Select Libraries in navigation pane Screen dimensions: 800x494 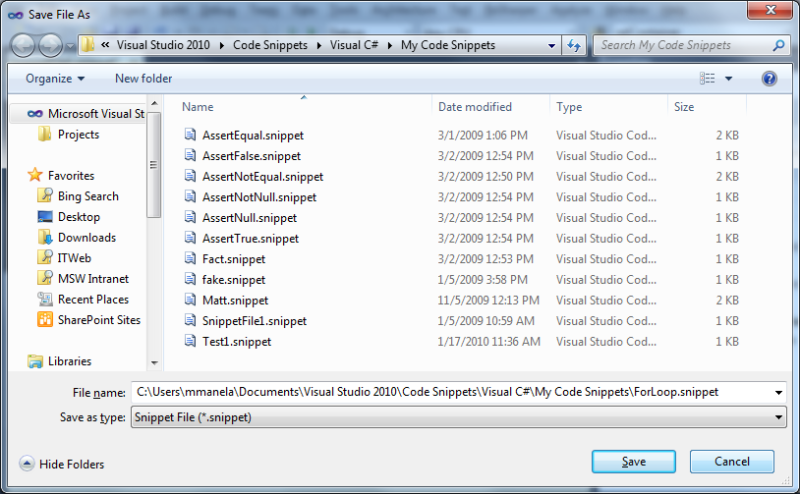(x=69, y=361)
